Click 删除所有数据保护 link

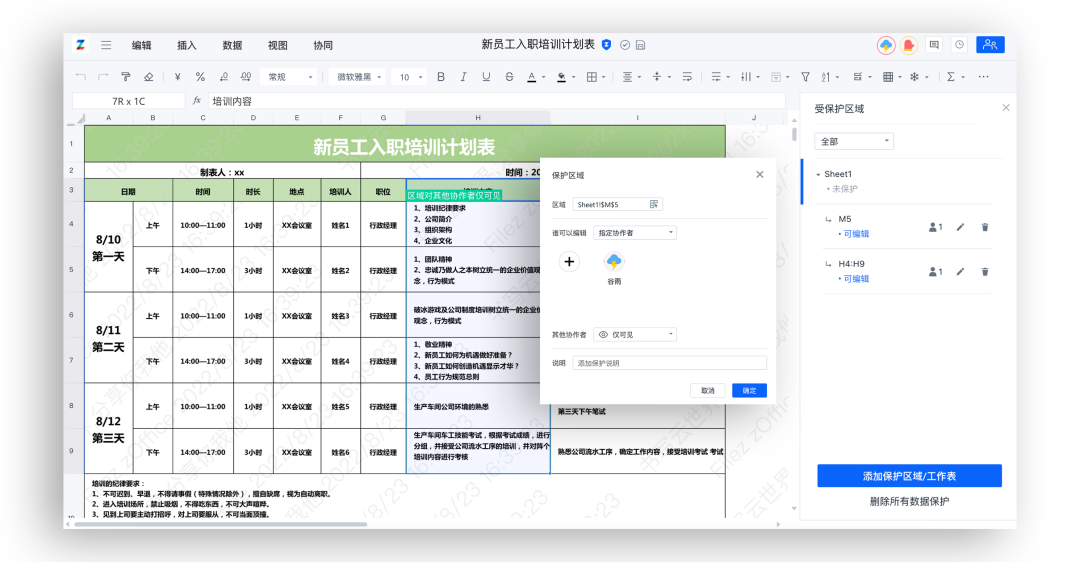(x=909, y=501)
